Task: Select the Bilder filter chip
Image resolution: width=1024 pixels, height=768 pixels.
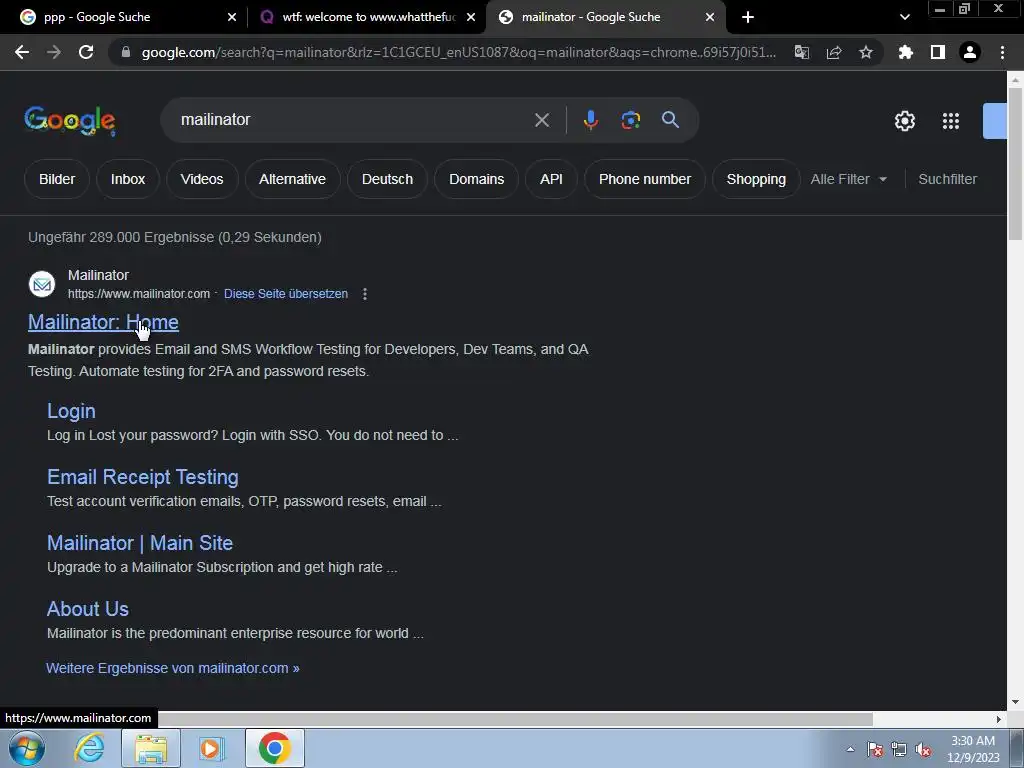Action: [x=57, y=179]
